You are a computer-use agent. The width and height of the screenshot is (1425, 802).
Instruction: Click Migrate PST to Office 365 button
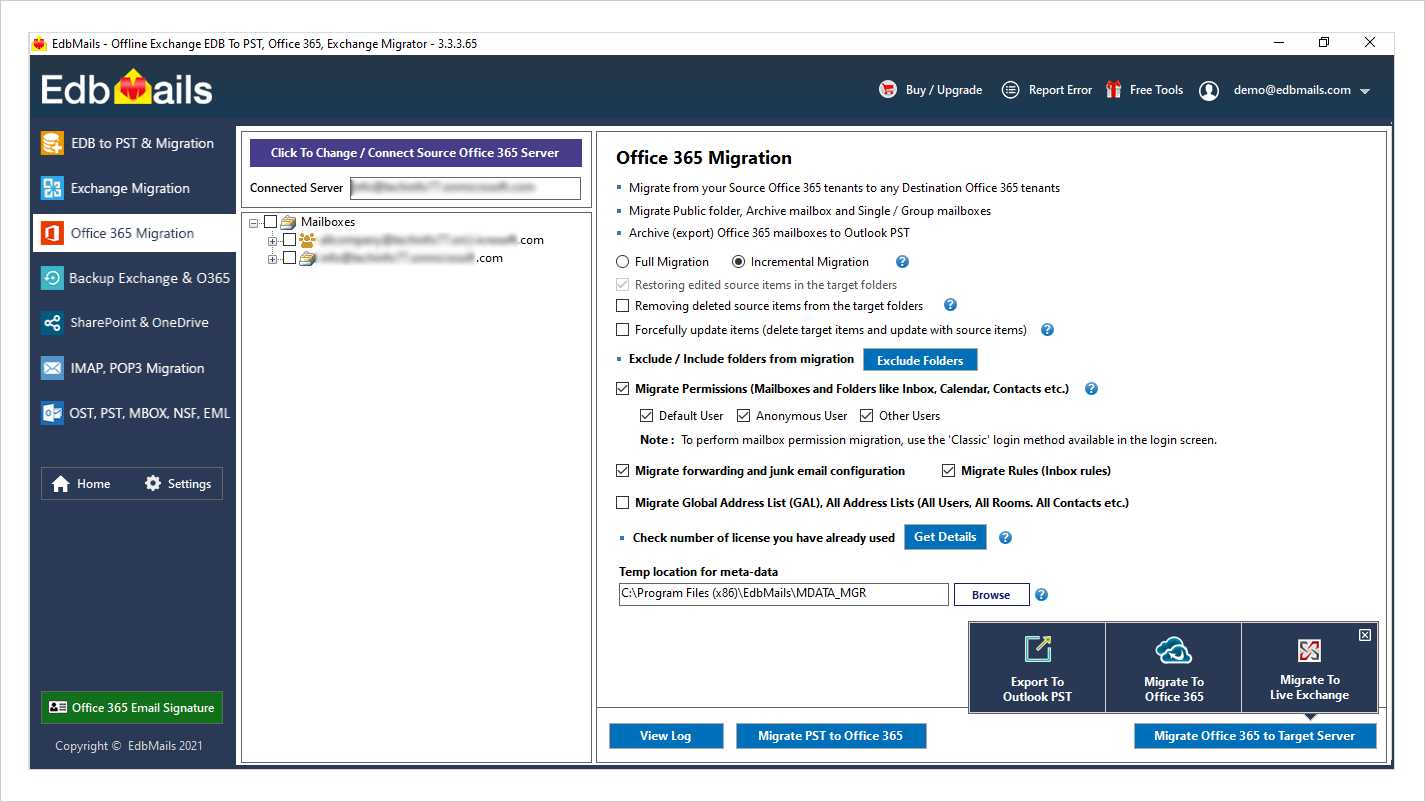[831, 736]
